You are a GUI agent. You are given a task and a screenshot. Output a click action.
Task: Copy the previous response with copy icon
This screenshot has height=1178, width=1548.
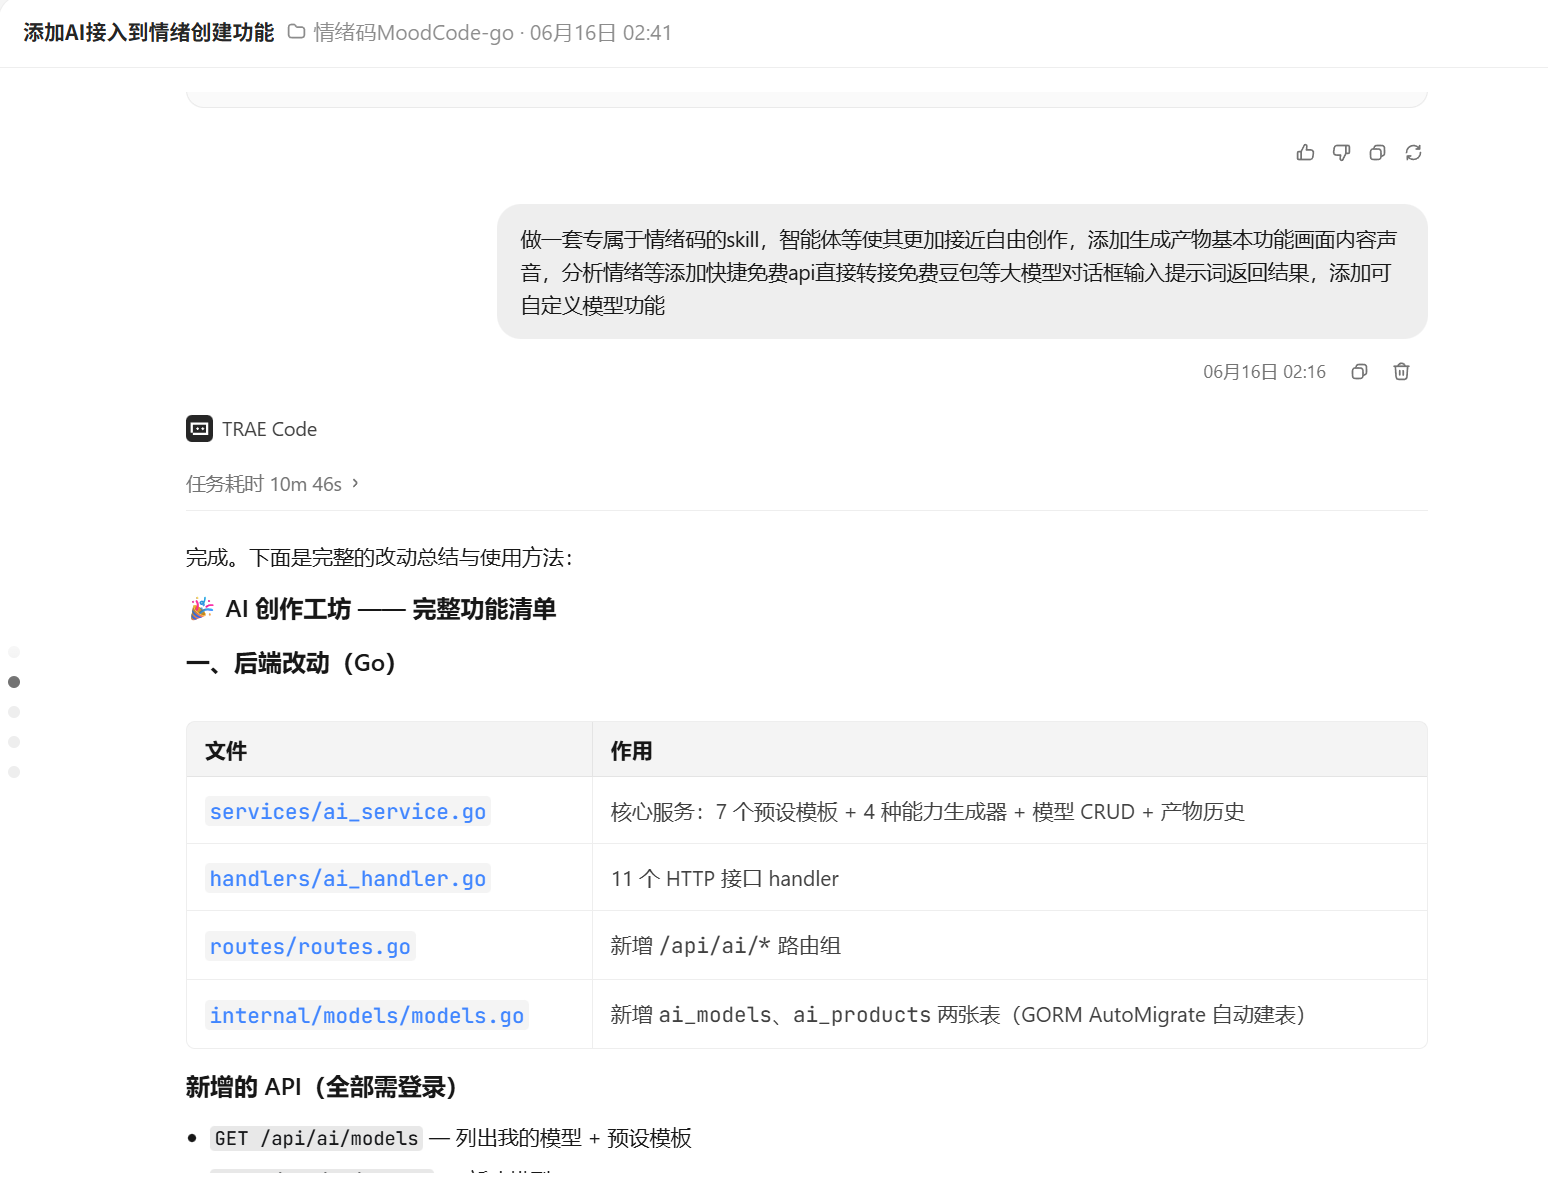point(1377,152)
